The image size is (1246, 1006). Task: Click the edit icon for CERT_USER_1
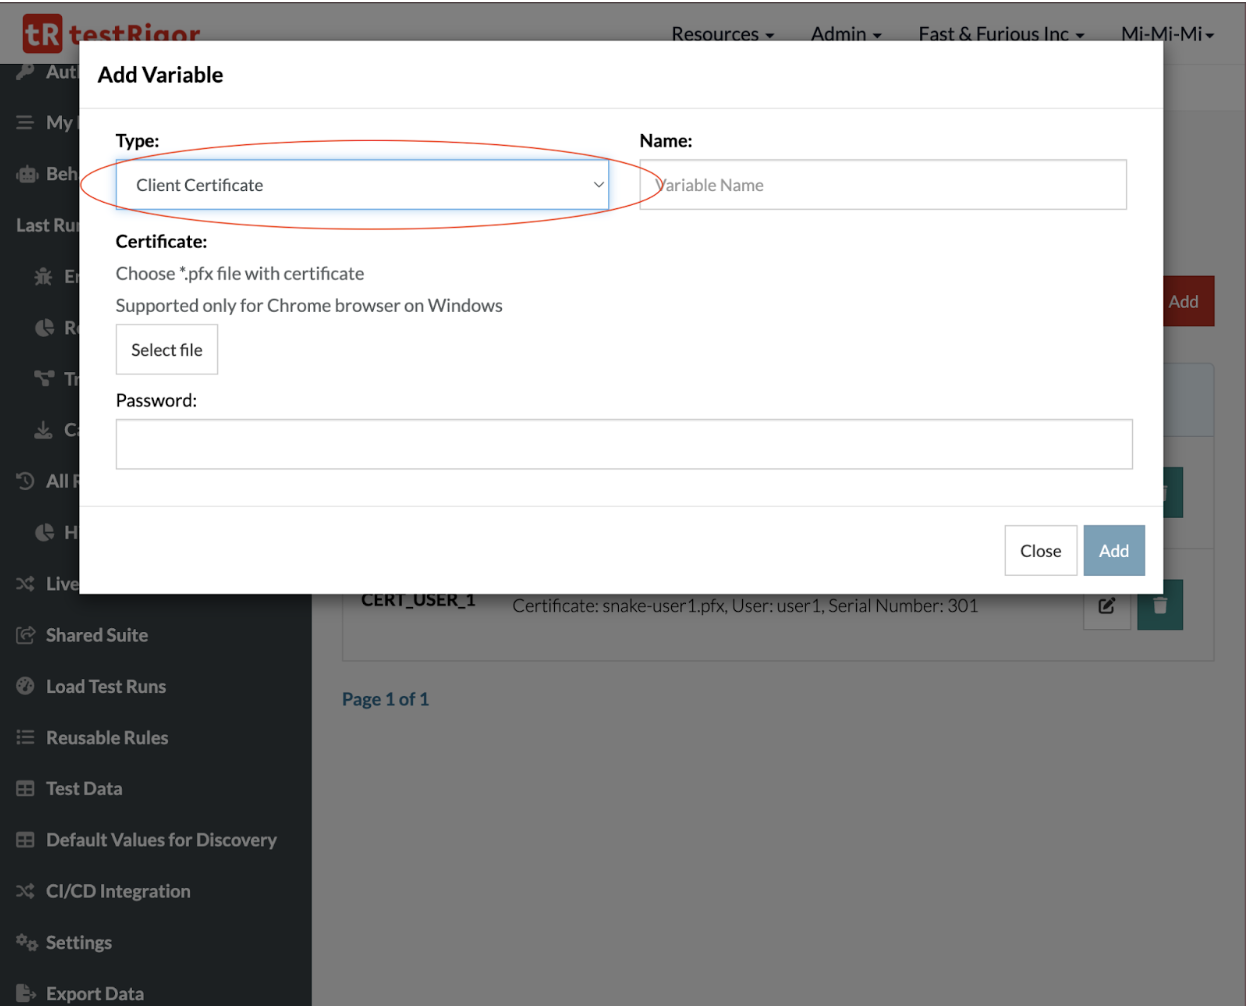1107,606
